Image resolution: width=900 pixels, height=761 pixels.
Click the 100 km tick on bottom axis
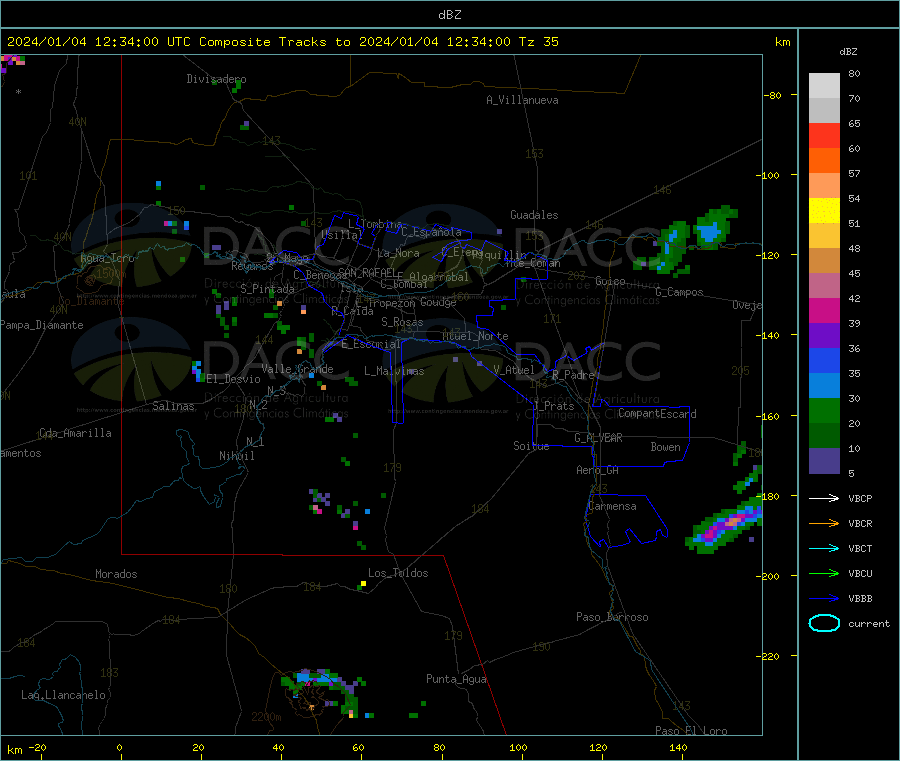(518, 747)
